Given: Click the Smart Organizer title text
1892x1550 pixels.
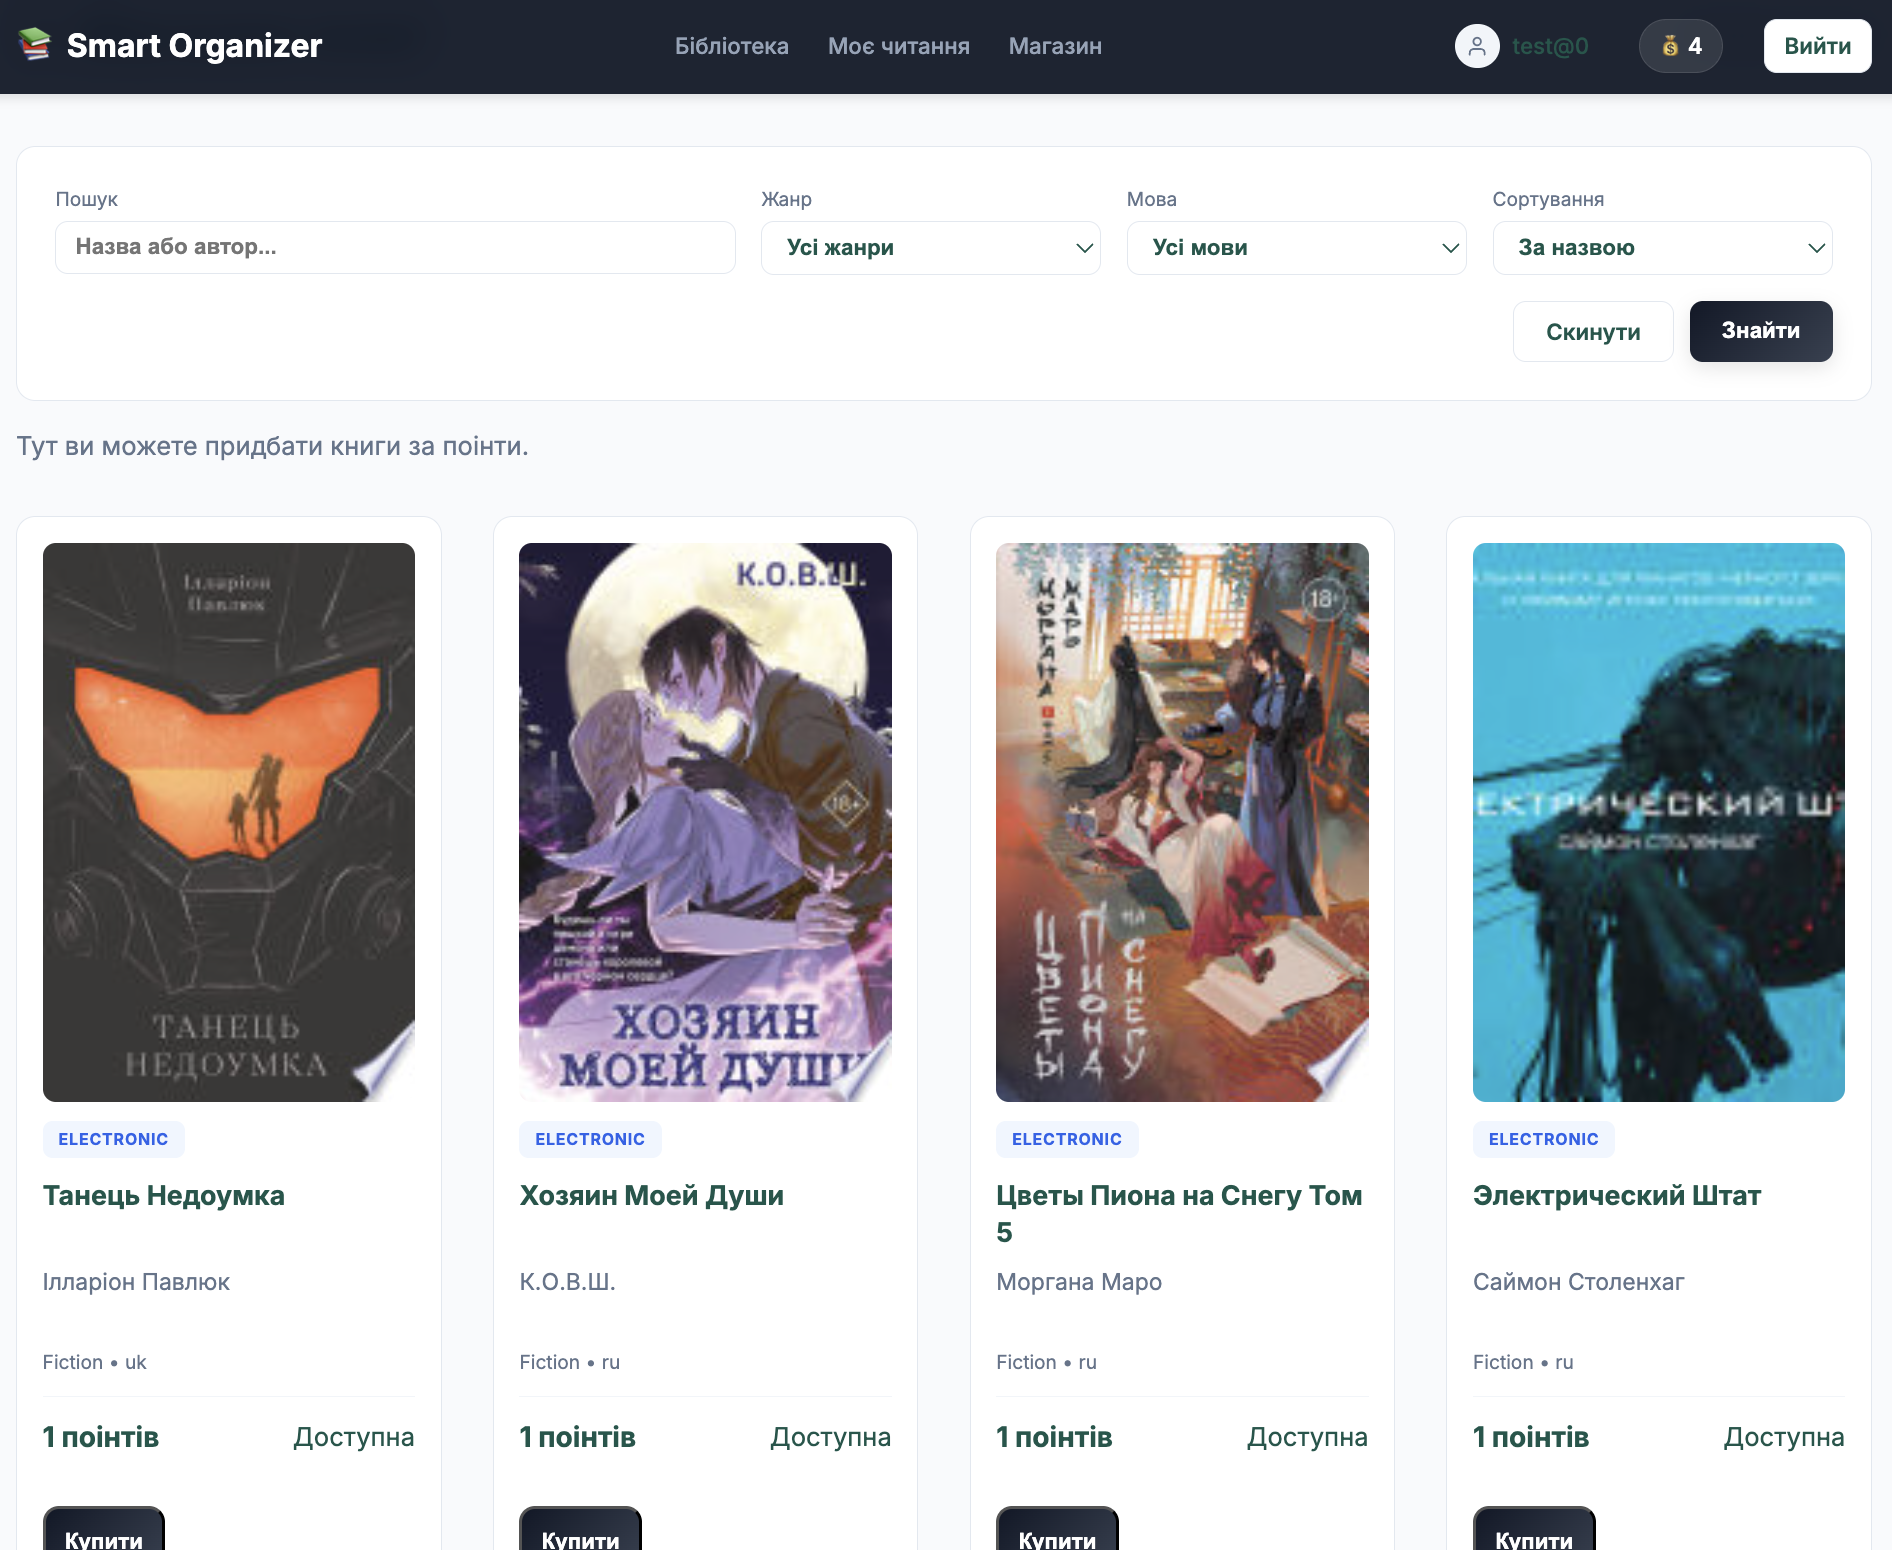Looking at the screenshot, I should 194,46.
